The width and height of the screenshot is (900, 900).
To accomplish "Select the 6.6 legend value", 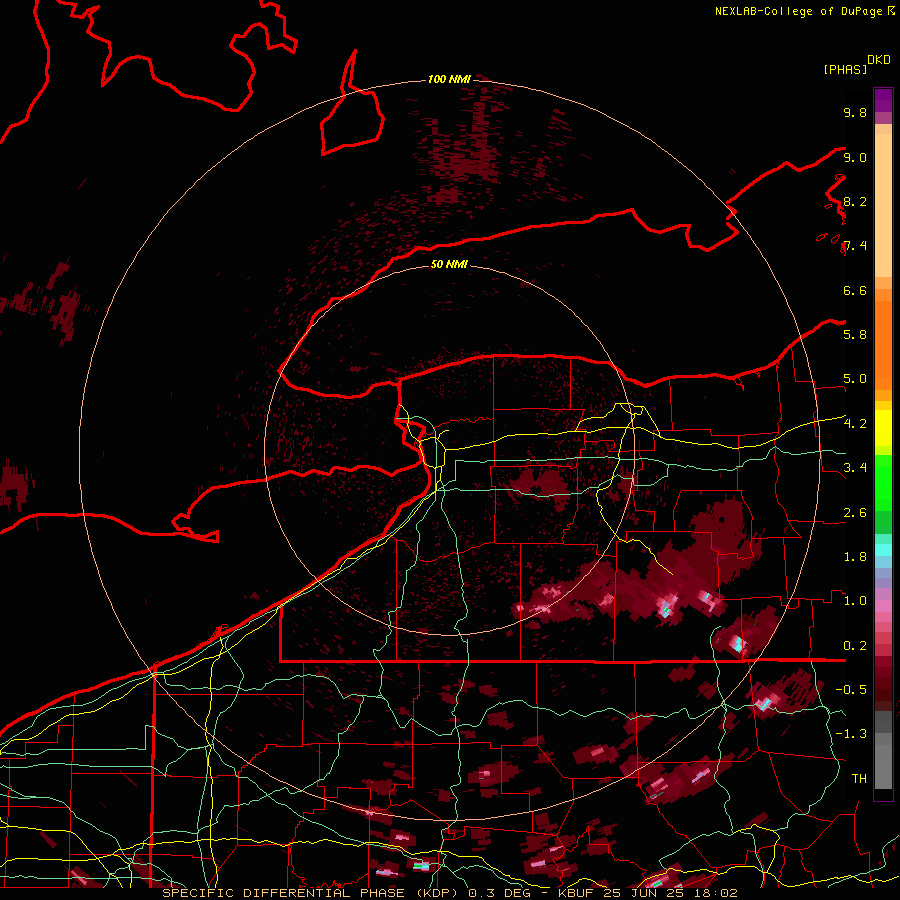I will click(855, 290).
